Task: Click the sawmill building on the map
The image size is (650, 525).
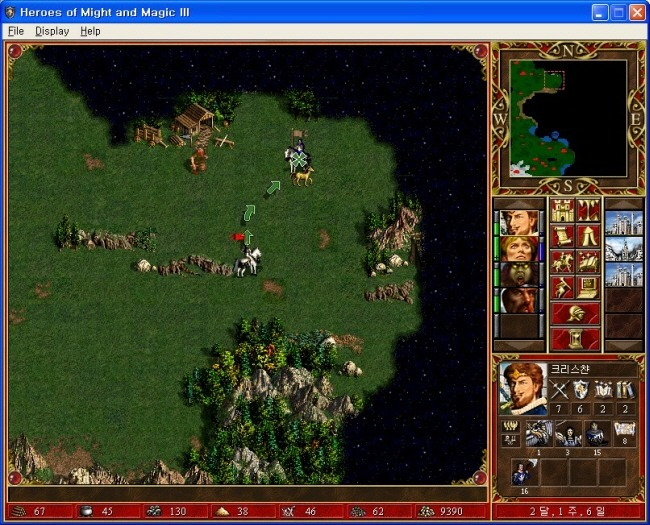Action: pyautogui.click(x=194, y=122)
